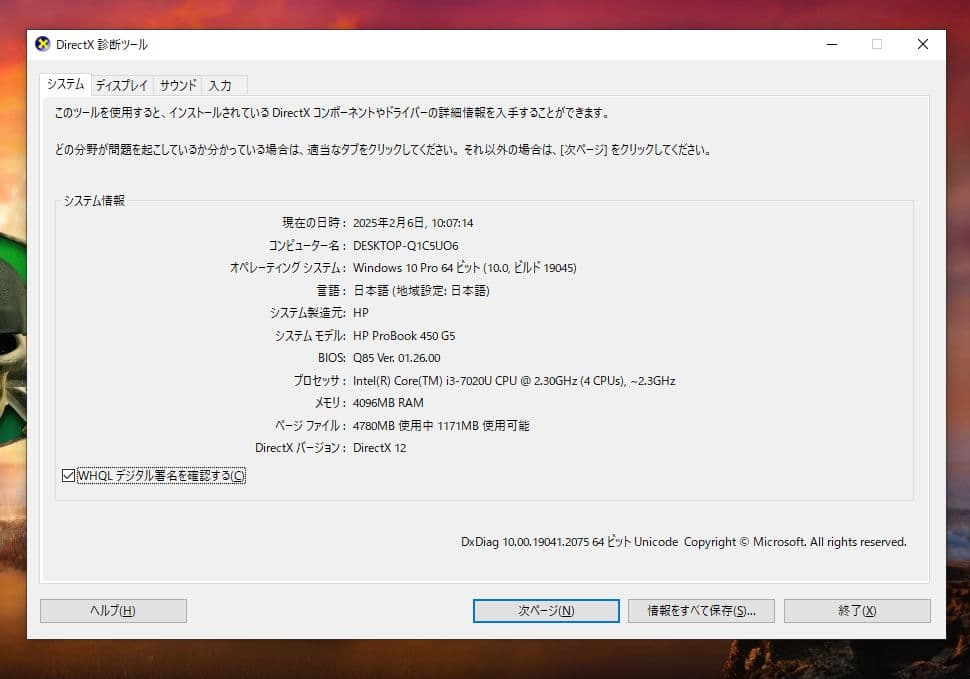Click the プロセッサ information line
This screenshot has height=679, width=970.
[x=513, y=380]
